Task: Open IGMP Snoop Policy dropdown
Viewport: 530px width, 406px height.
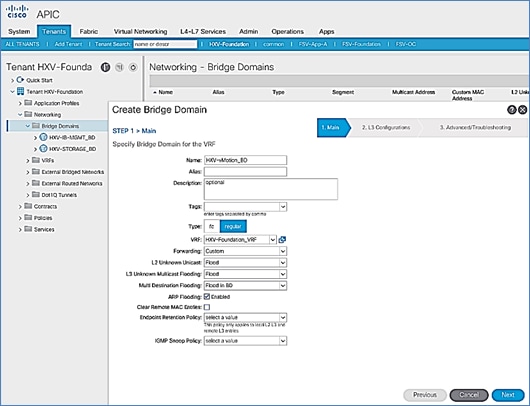Action: pyautogui.click(x=283, y=341)
